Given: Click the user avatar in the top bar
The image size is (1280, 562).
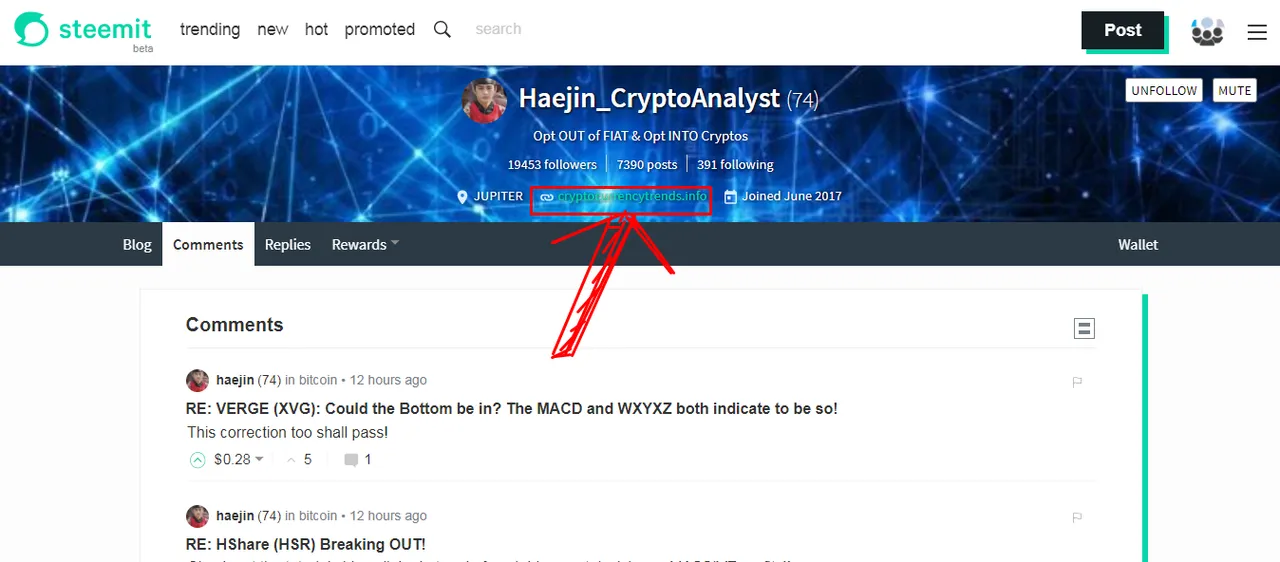Looking at the screenshot, I should point(1208,31).
